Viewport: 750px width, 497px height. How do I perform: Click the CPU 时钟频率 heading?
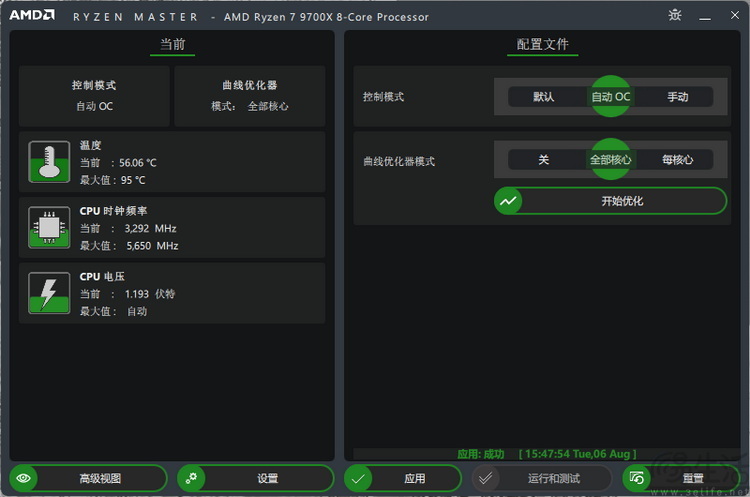pos(113,211)
